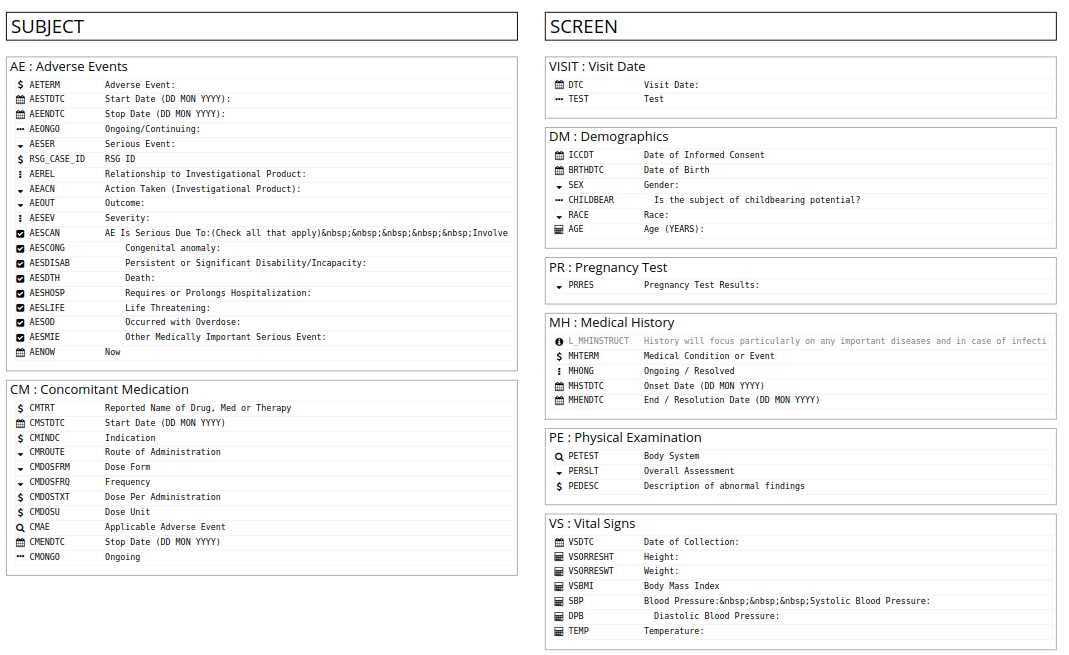Click the "Pregnancy Test Results:" label

pos(702,286)
